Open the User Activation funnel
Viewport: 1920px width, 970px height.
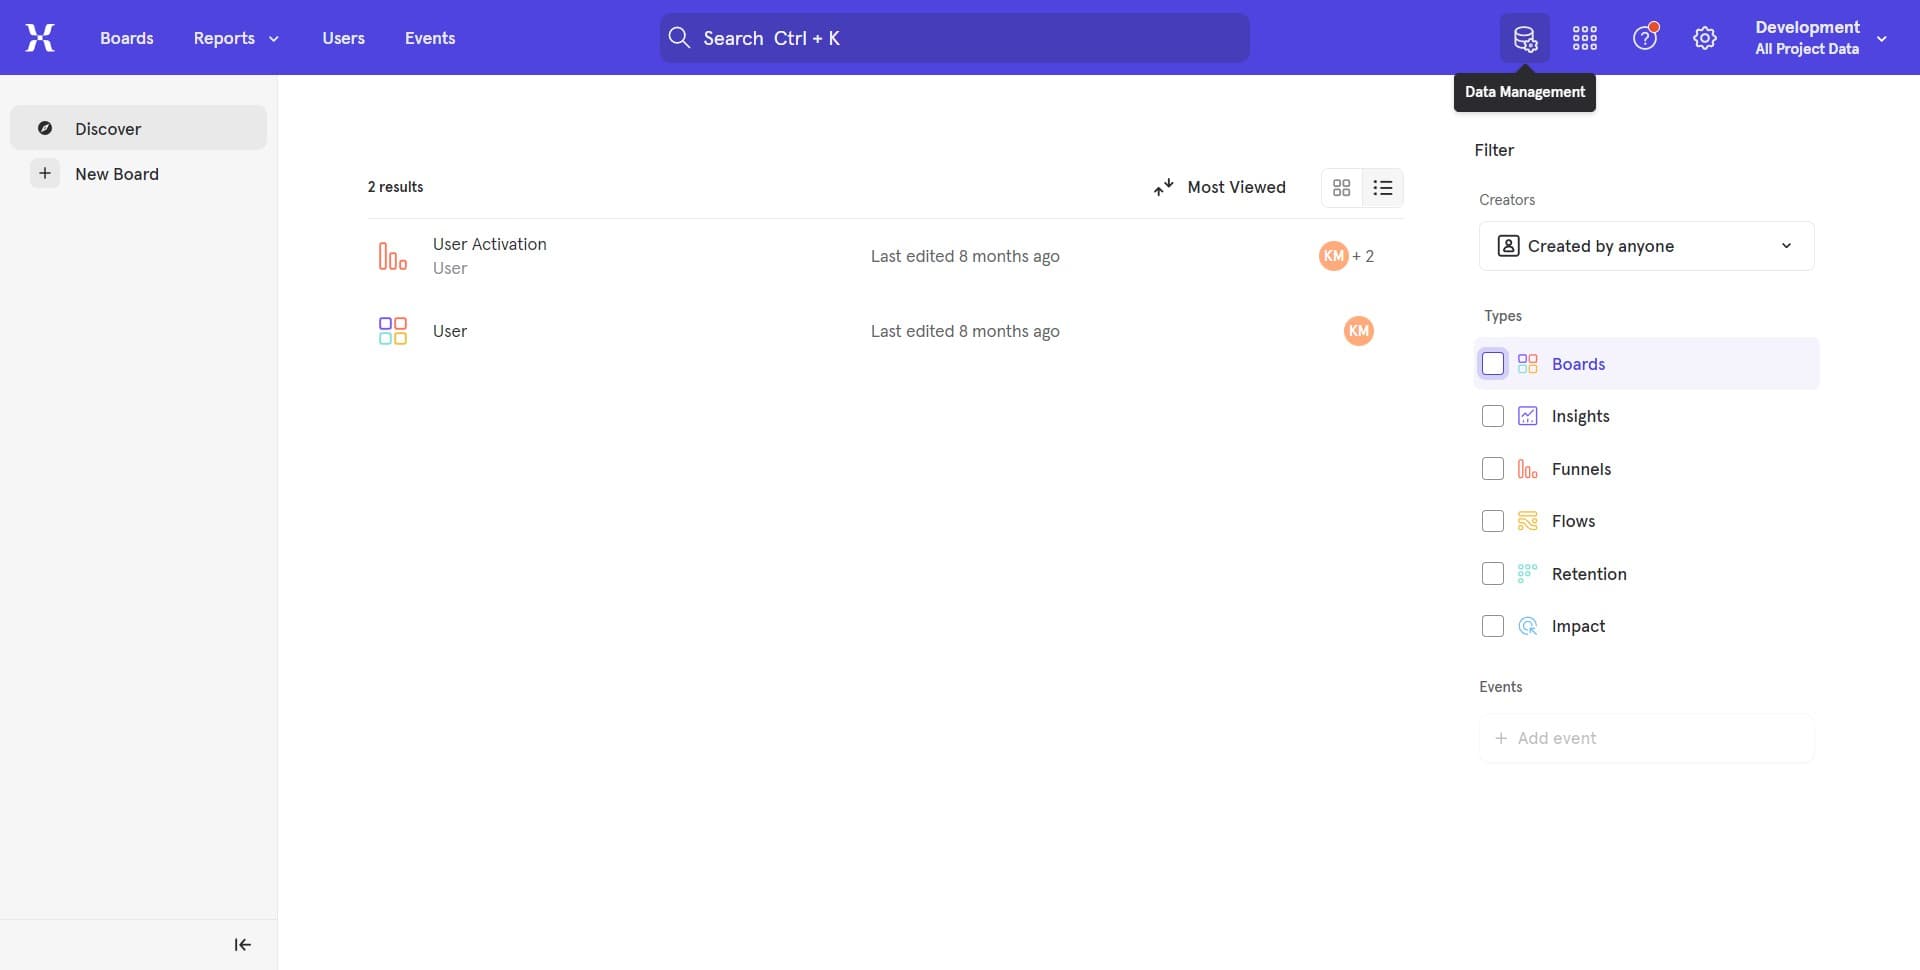pos(489,243)
